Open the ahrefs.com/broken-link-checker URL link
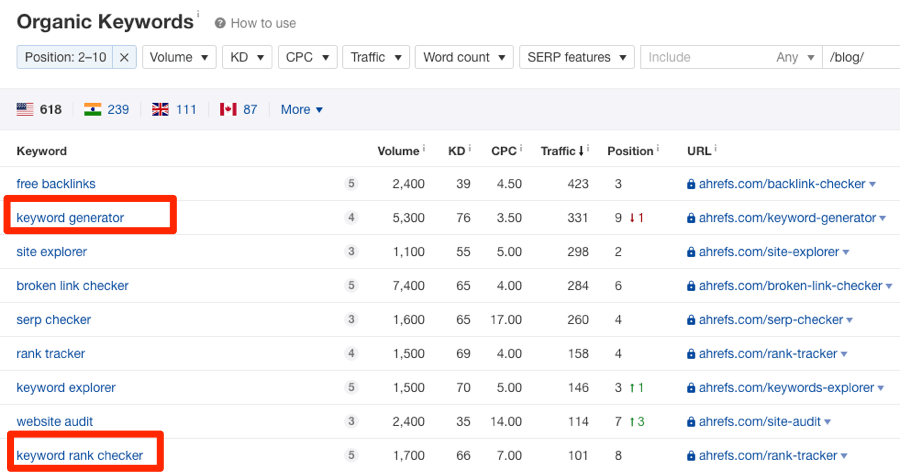The image size is (900, 472). click(790, 285)
